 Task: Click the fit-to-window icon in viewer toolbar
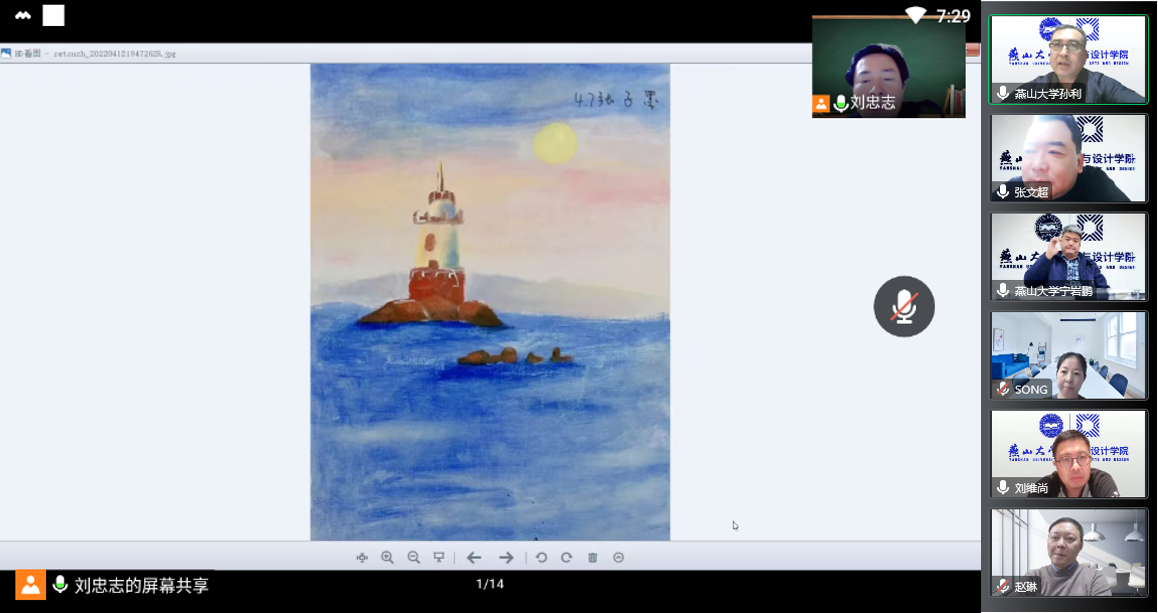click(362, 558)
